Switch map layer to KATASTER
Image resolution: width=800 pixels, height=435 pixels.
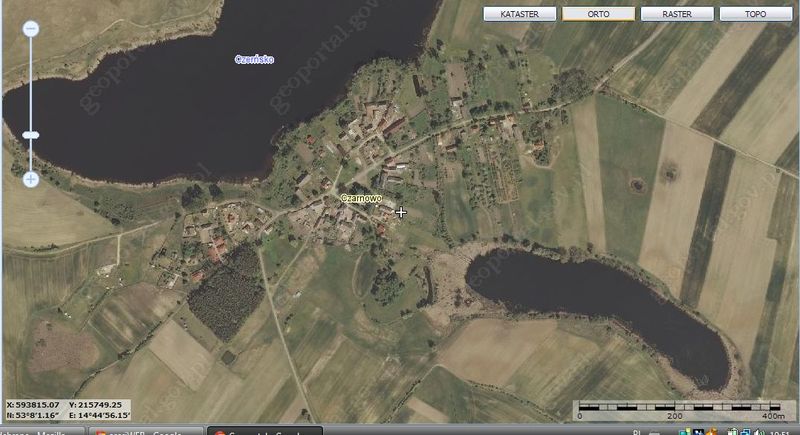pyautogui.click(x=519, y=14)
